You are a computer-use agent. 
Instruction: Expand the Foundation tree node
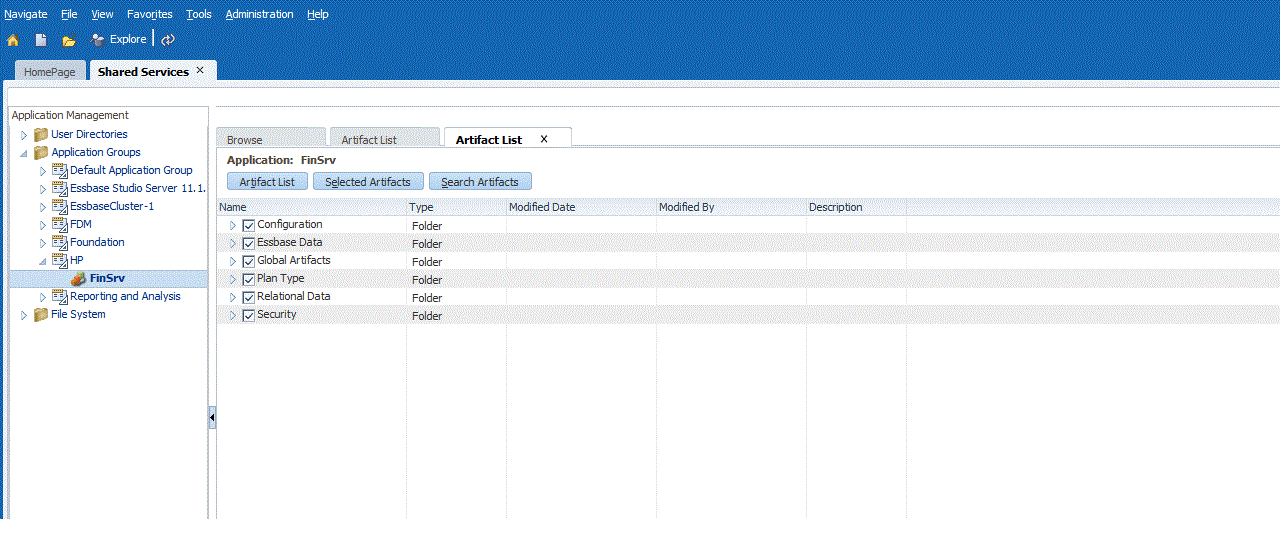42,243
